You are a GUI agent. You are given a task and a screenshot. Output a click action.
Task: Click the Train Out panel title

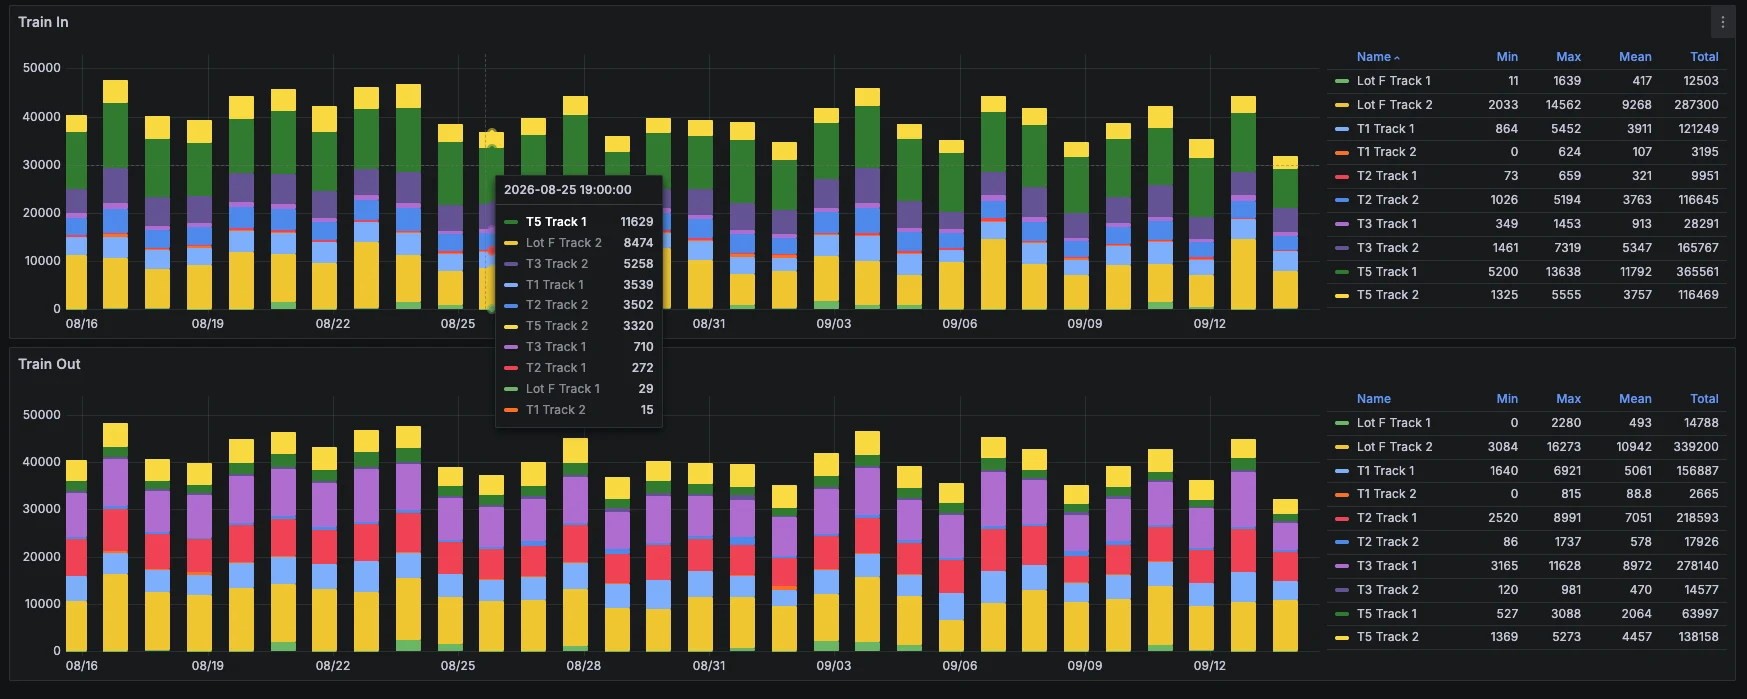49,364
